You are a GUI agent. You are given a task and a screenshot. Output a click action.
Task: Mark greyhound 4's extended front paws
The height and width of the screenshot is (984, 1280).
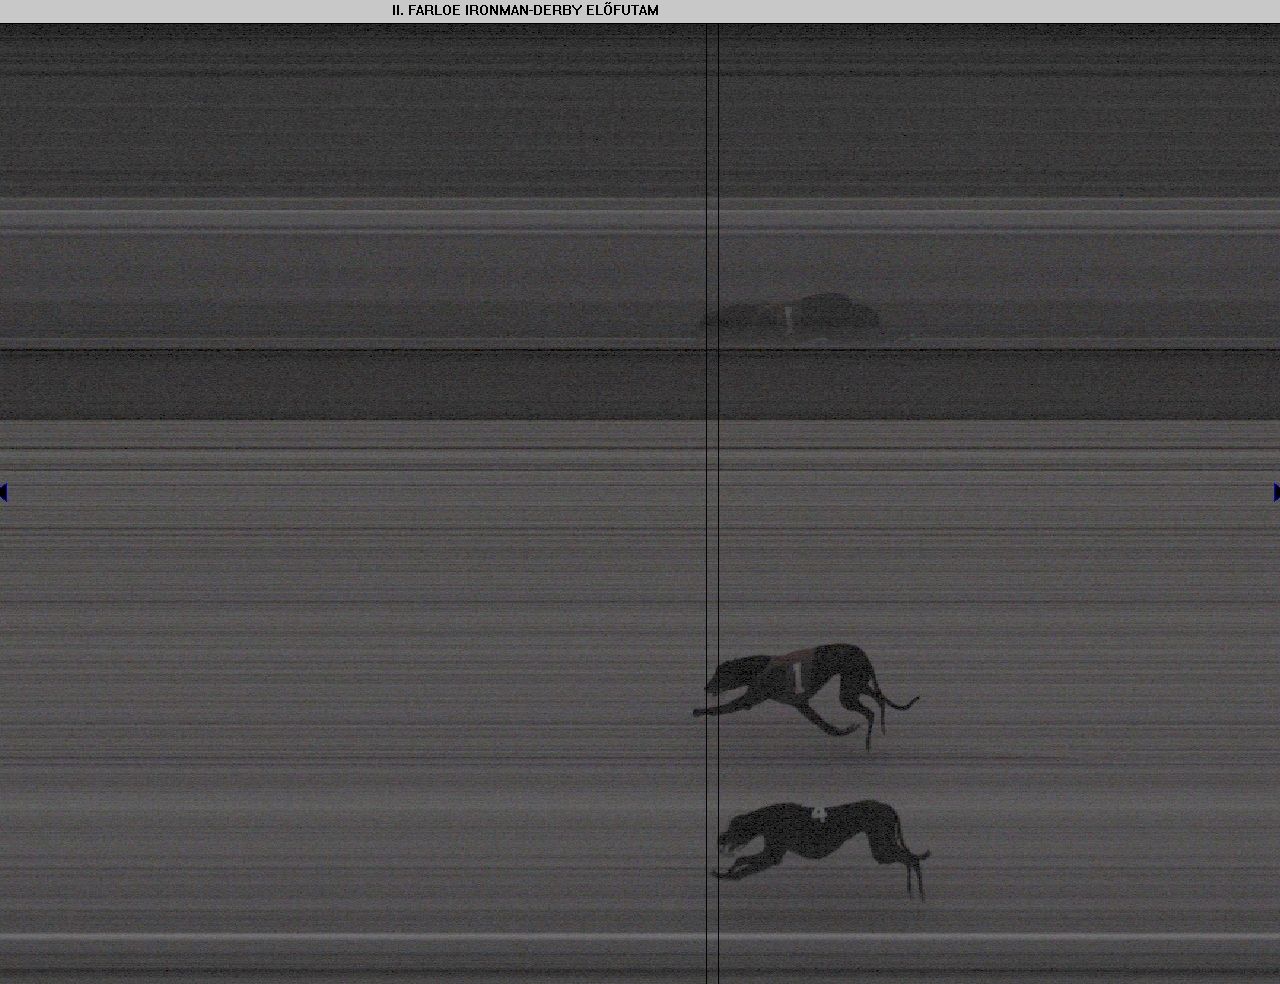716,875
